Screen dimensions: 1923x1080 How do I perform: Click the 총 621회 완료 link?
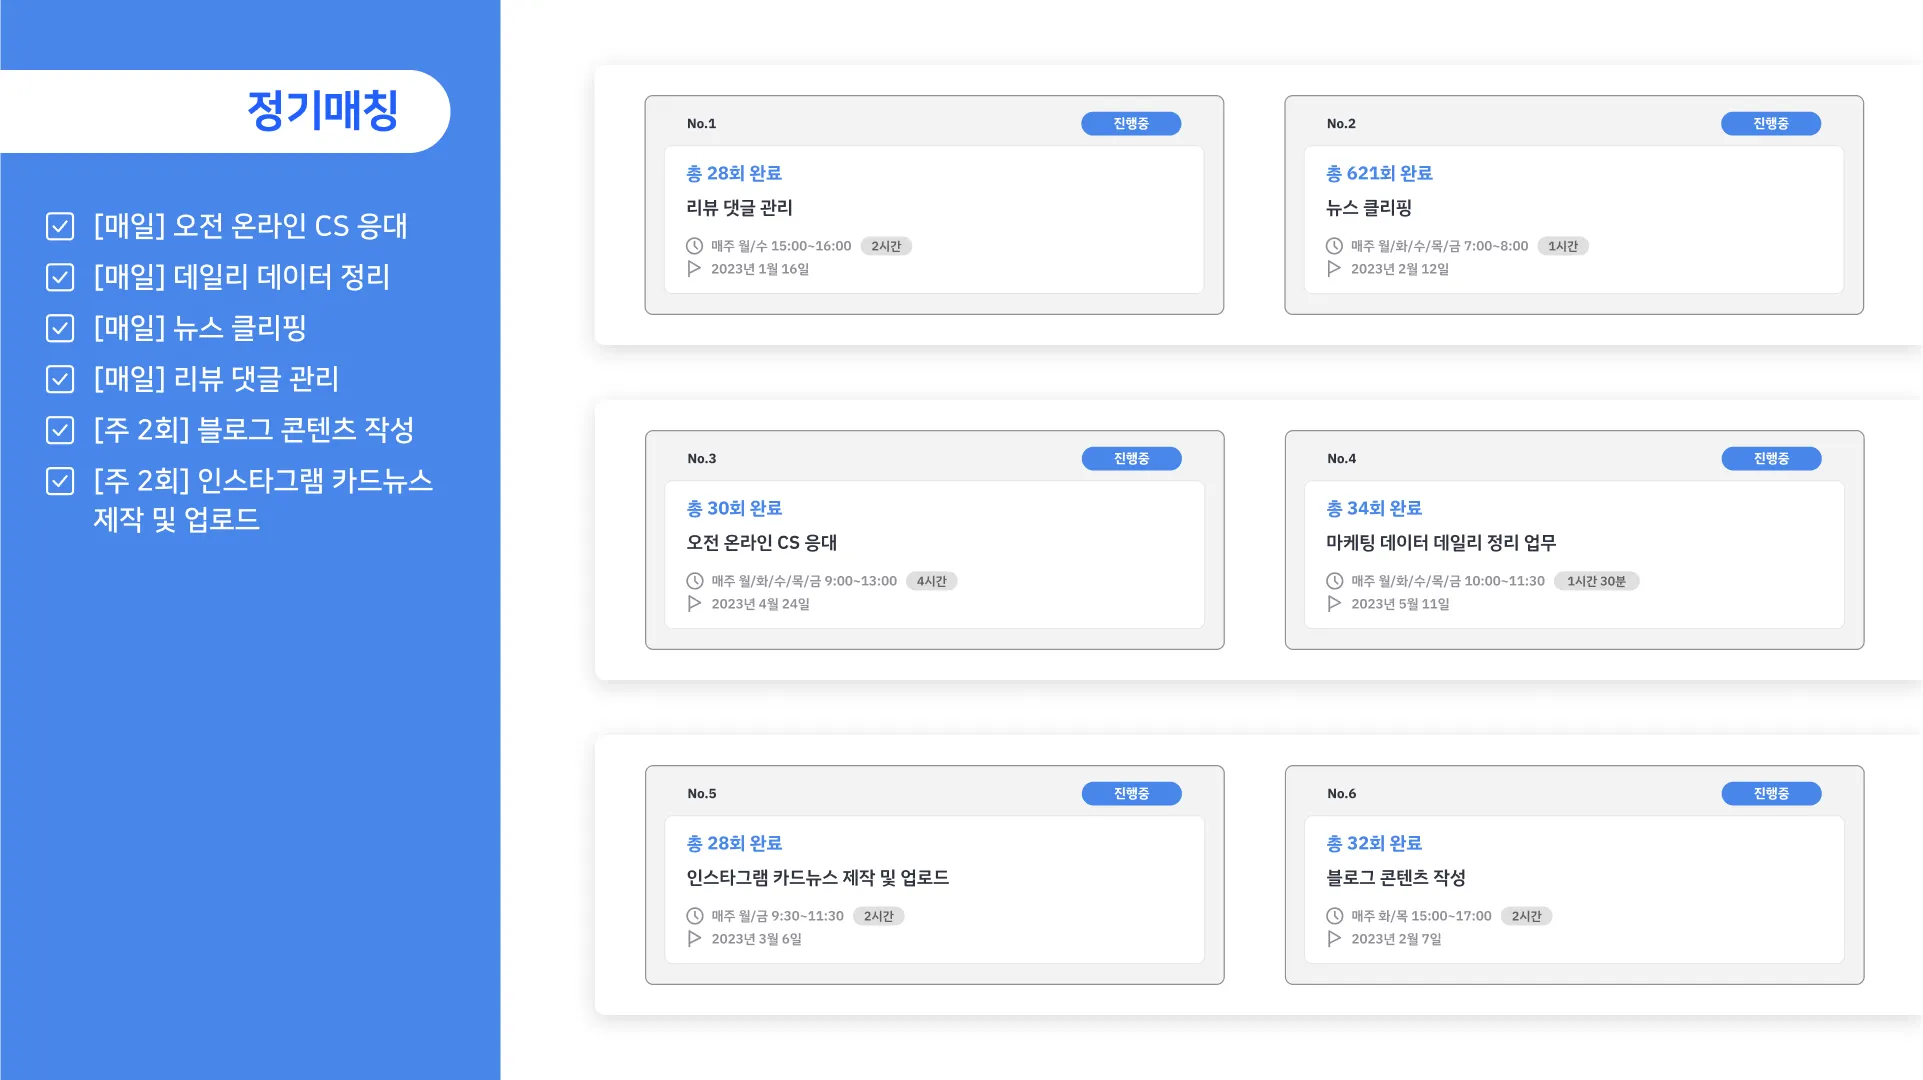point(1378,174)
